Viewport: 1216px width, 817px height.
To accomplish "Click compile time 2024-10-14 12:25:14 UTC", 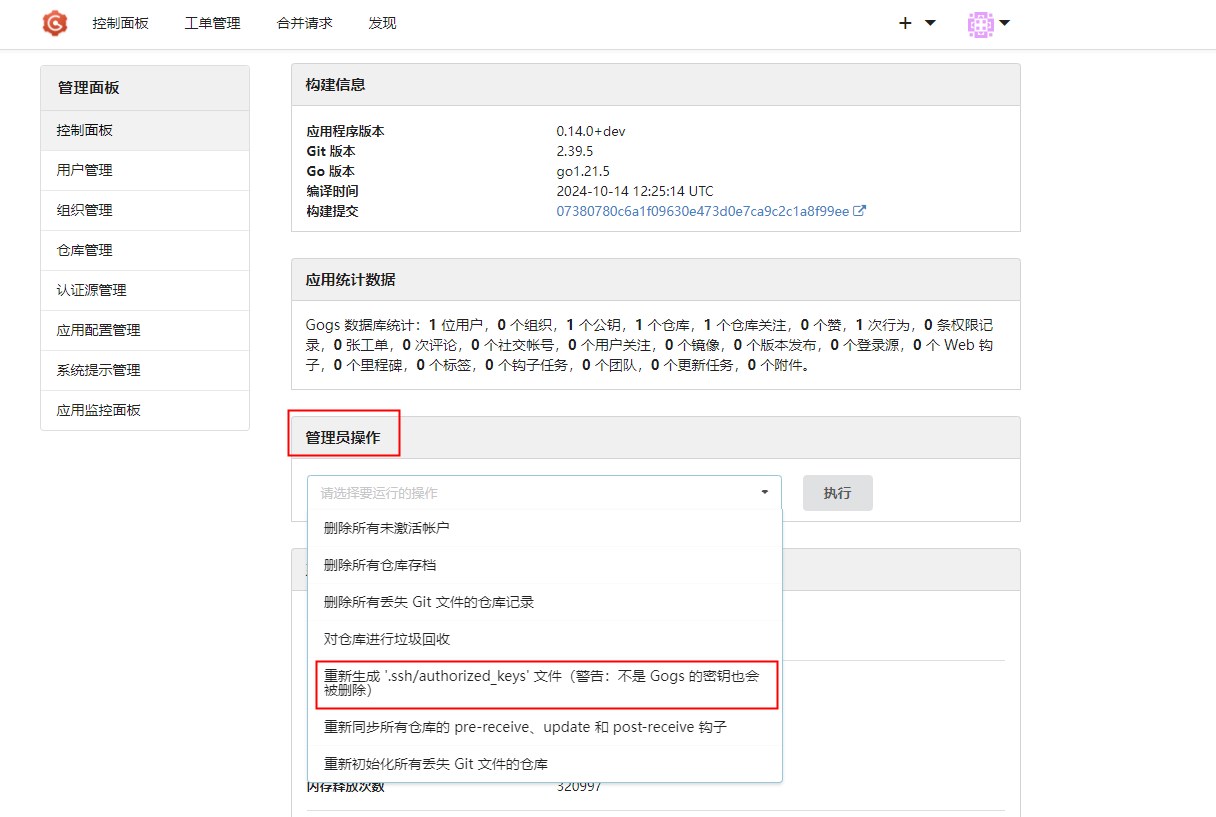I will [x=635, y=191].
